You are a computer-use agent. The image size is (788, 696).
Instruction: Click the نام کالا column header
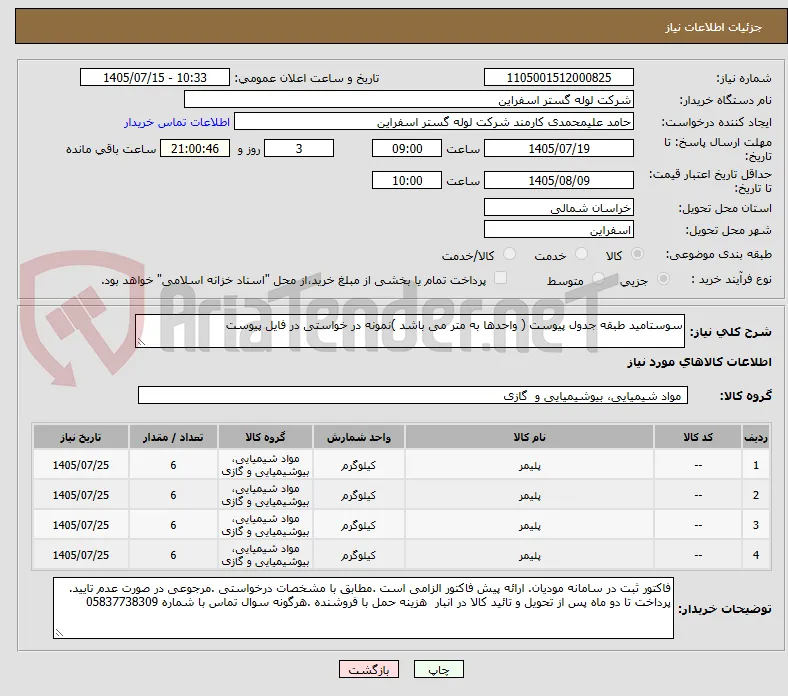[529, 437]
